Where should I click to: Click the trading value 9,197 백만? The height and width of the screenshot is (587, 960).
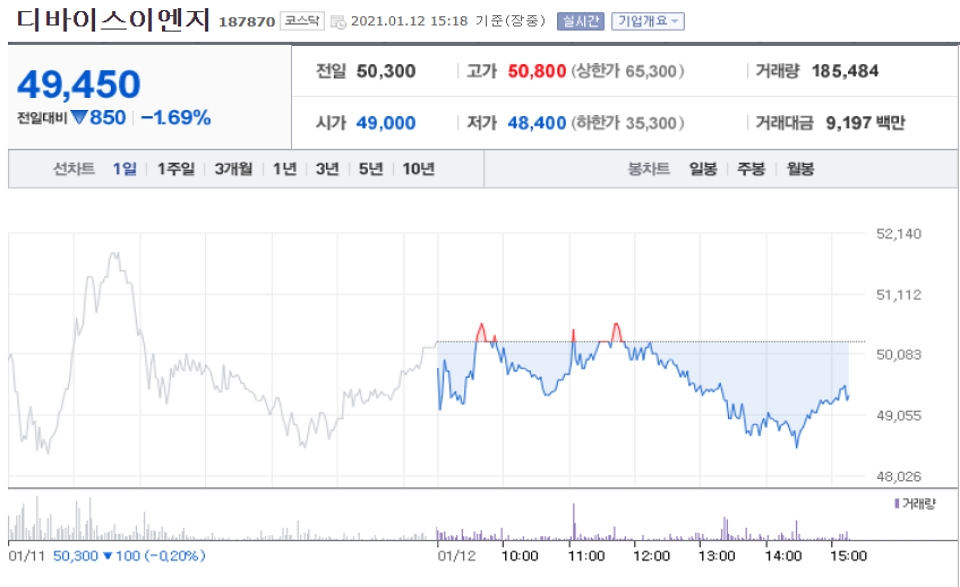pyautogui.click(x=865, y=123)
